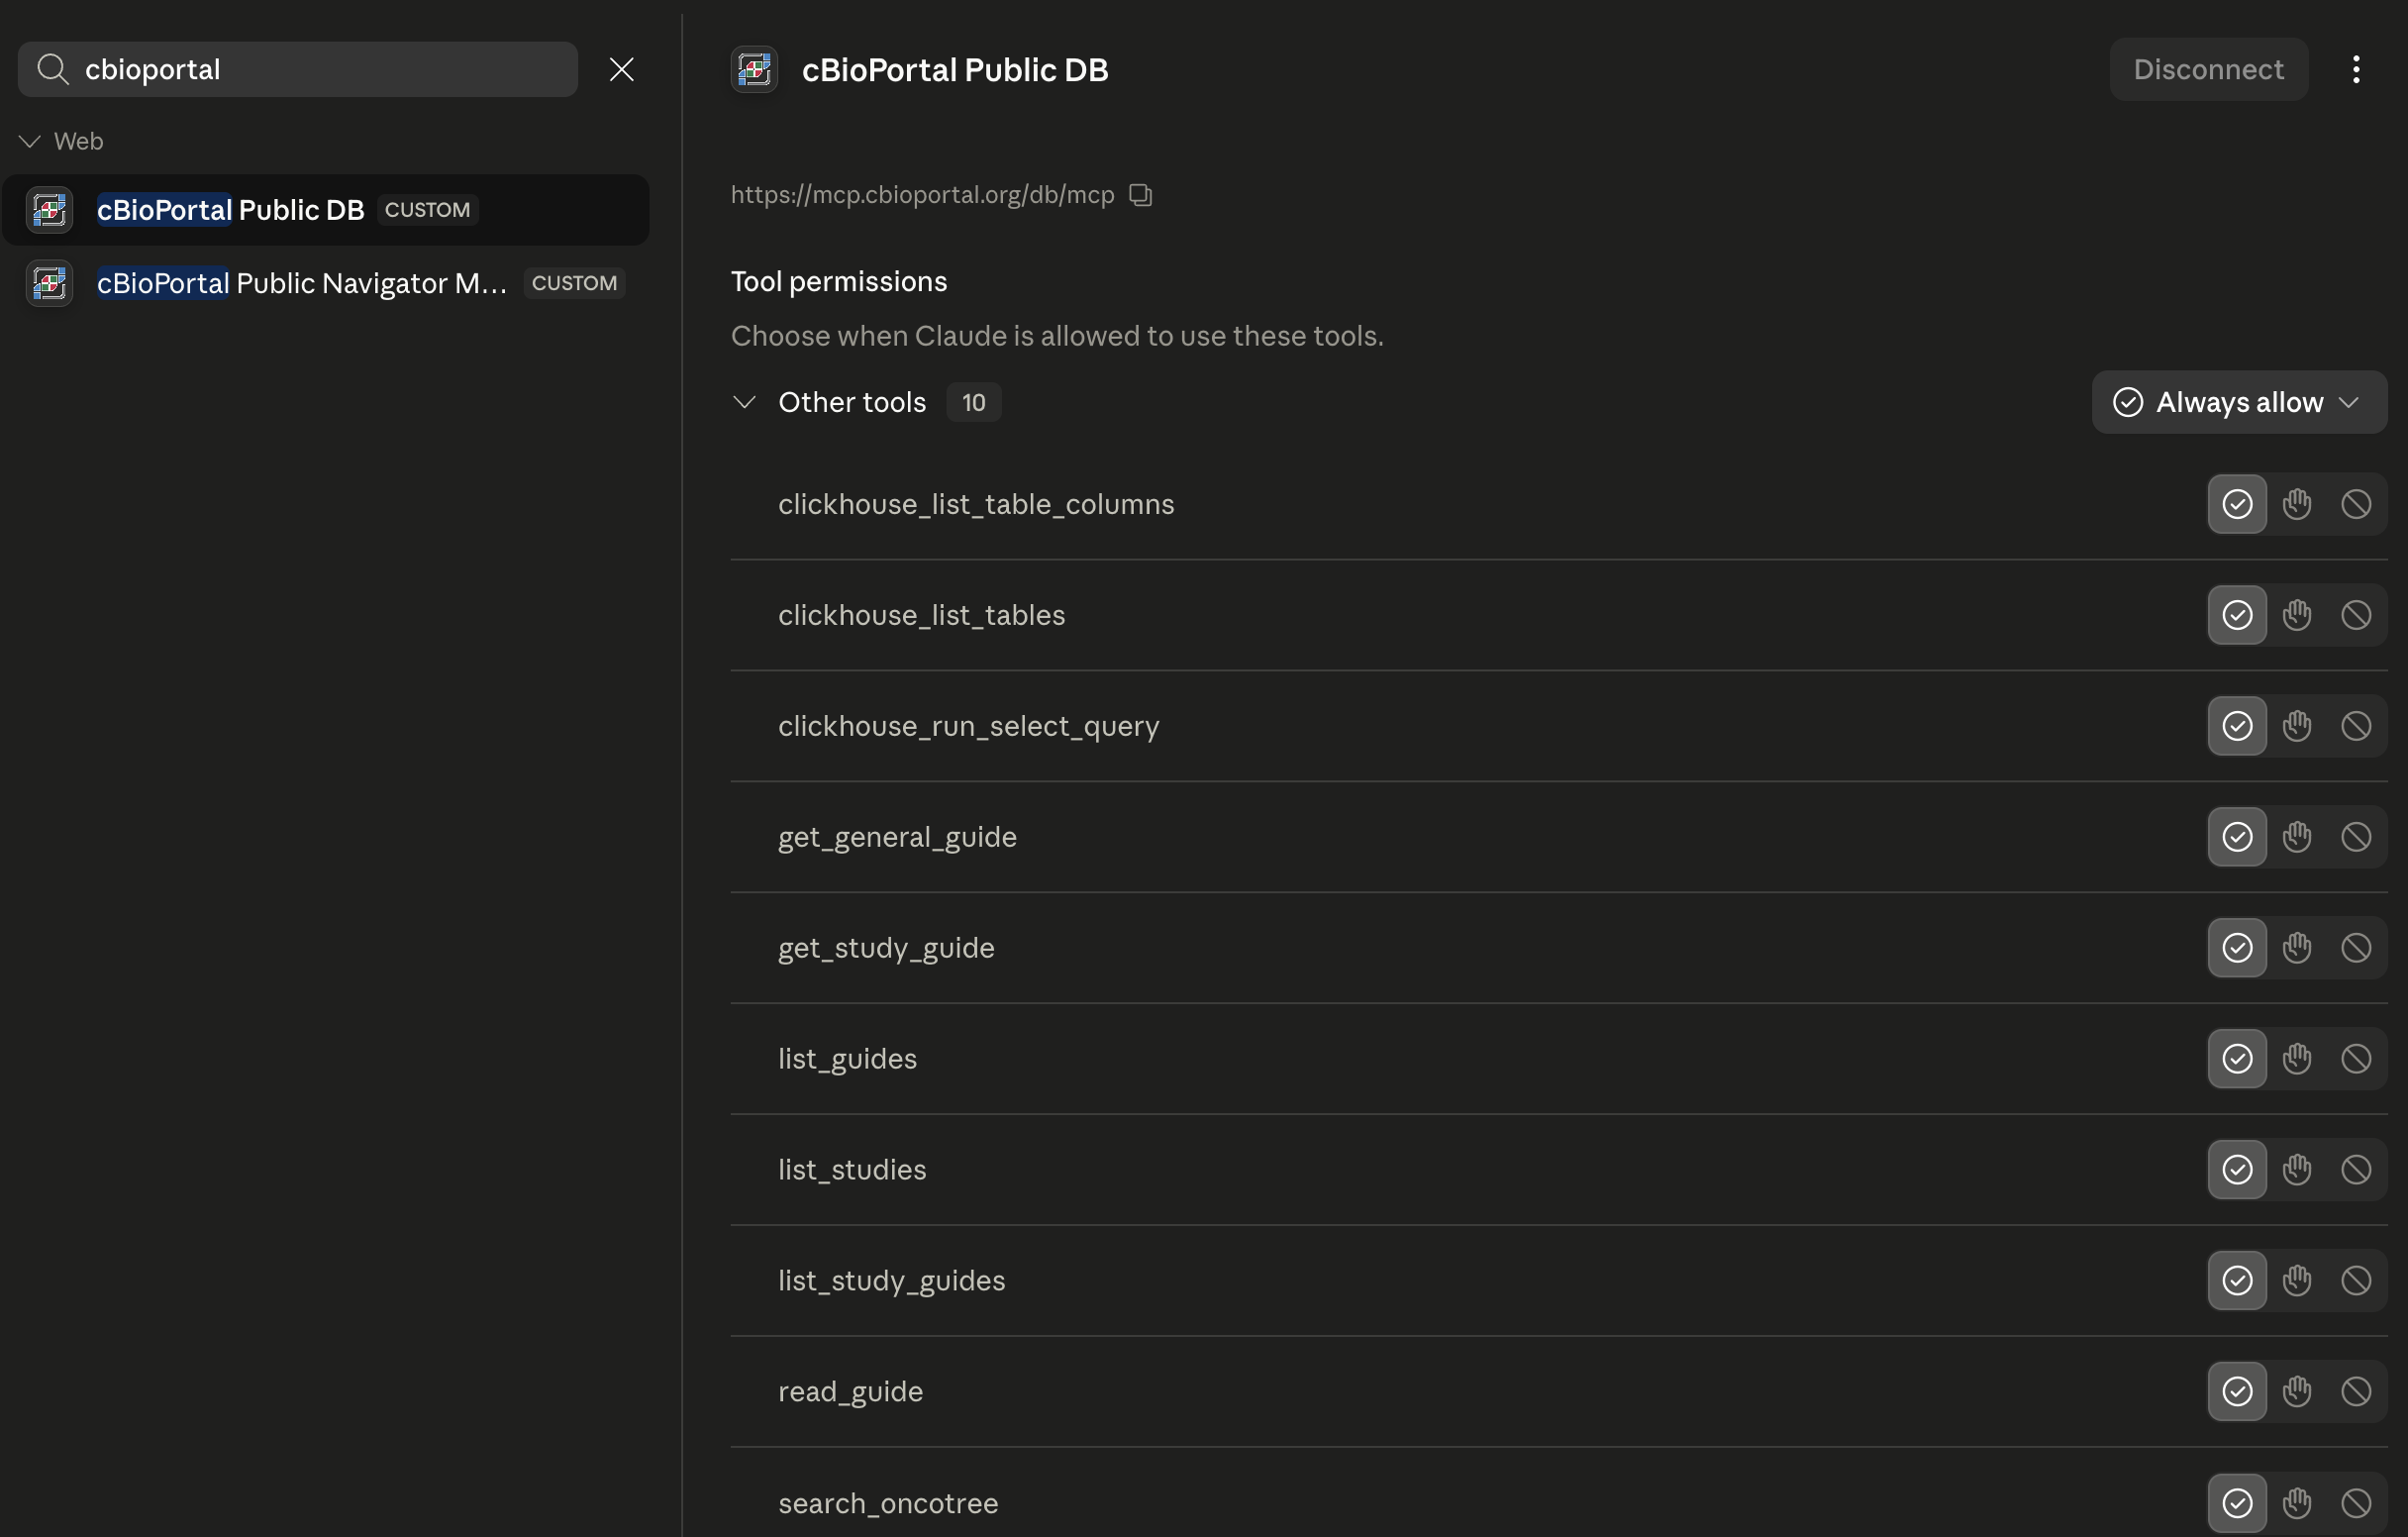Click CUSTOM badge on Public Navigator
Screen dimensions: 2408x1537
click(574, 283)
